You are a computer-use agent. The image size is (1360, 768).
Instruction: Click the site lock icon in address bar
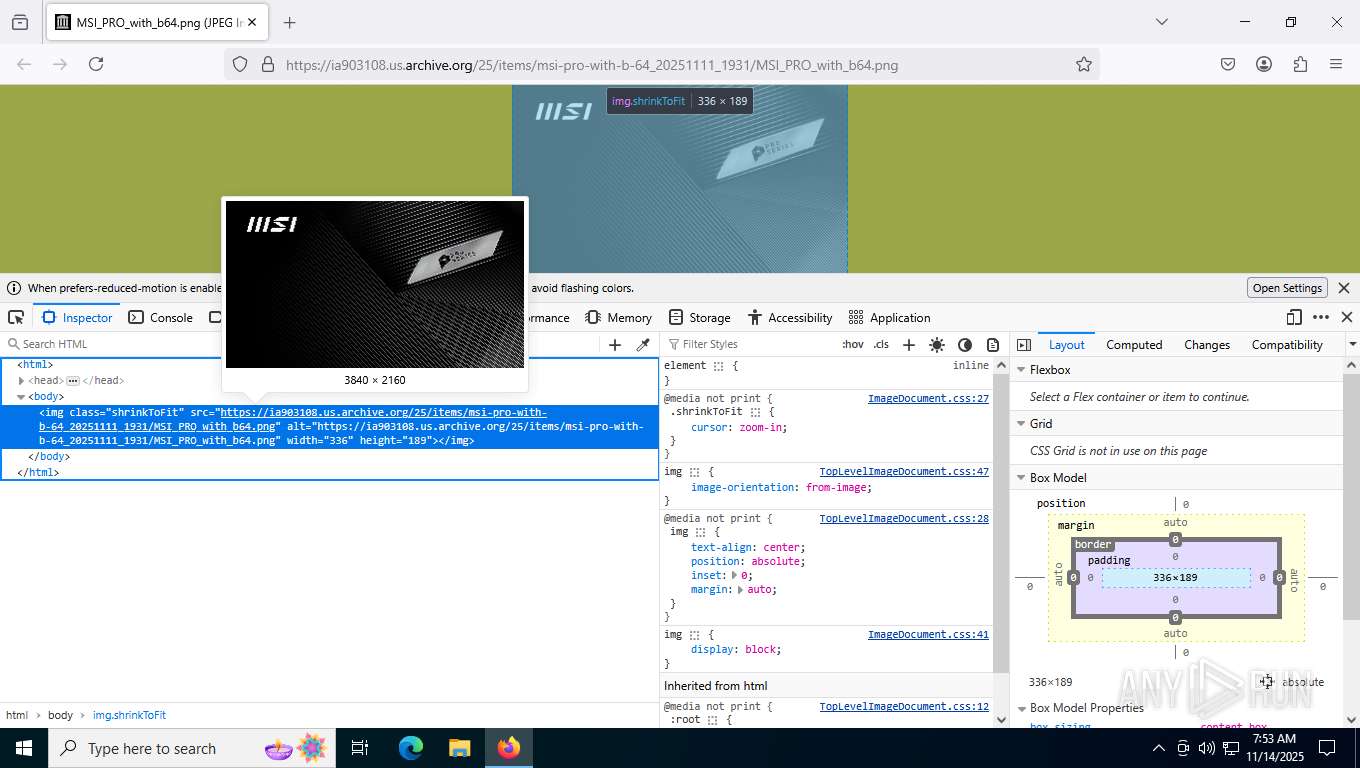tap(267, 64)
